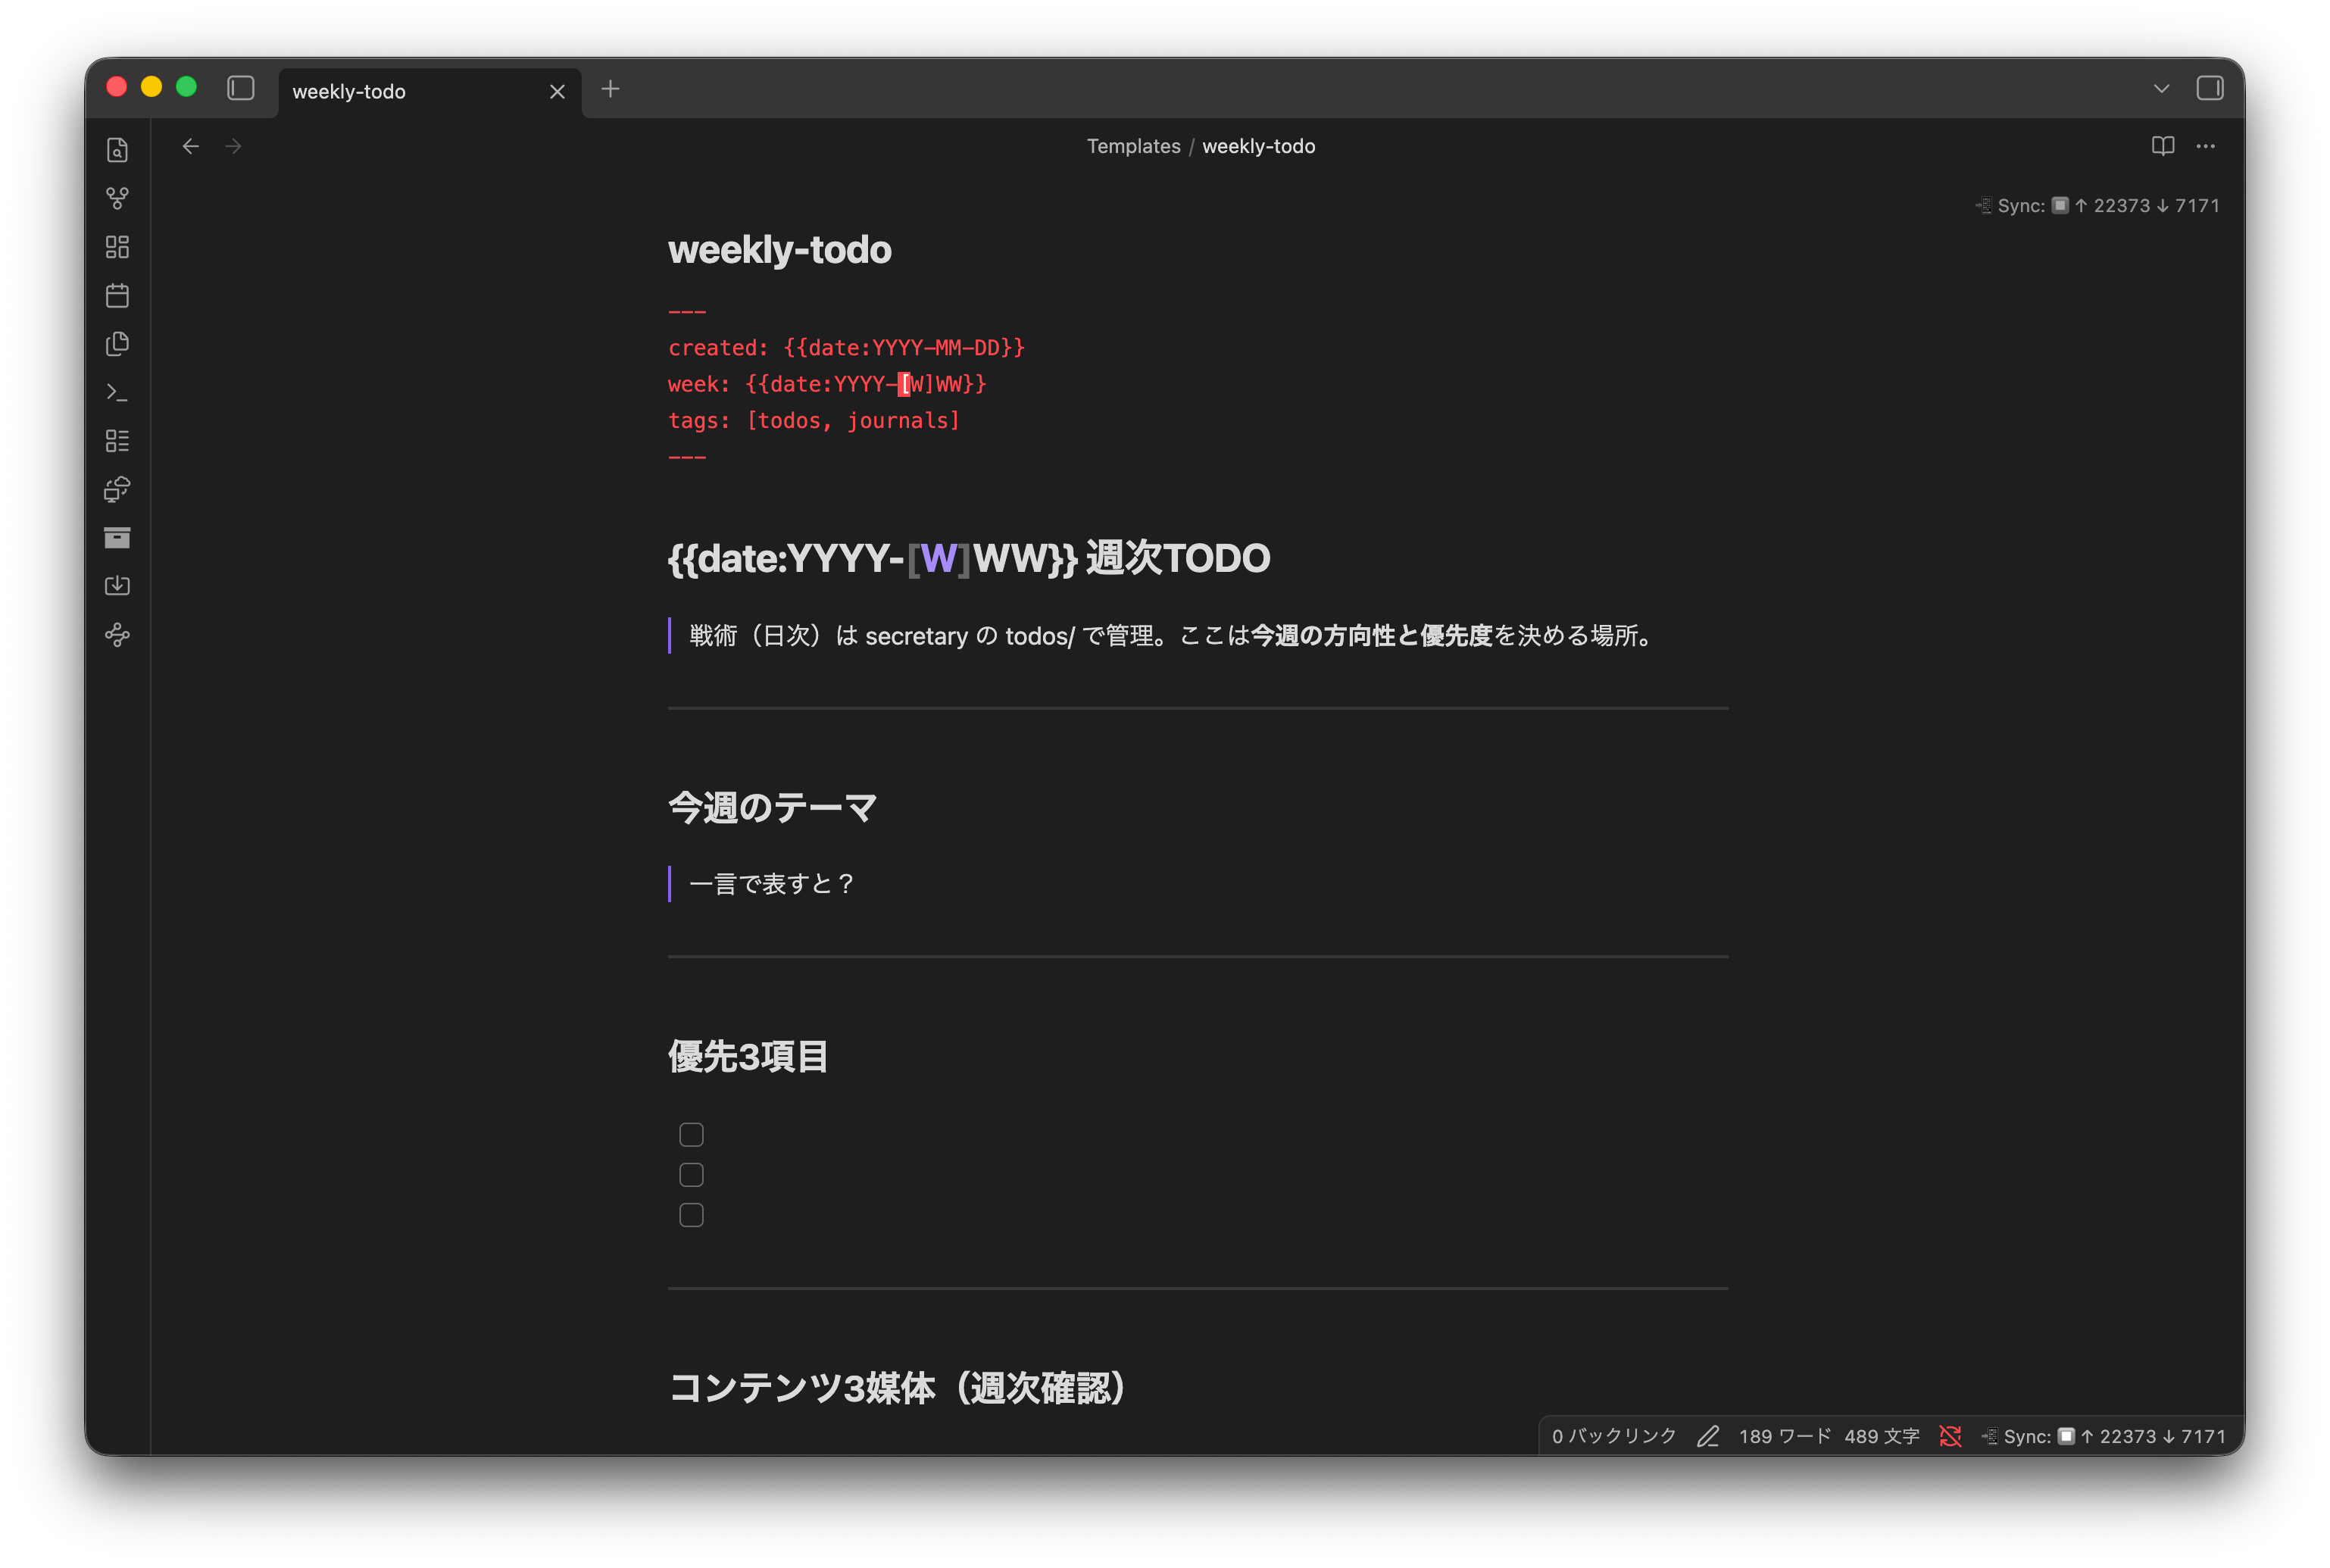The height and width of the screenshot is (1568, 2330).
Task: Insert template using the stacked pages icon
Action: click(x=117, y=344)
